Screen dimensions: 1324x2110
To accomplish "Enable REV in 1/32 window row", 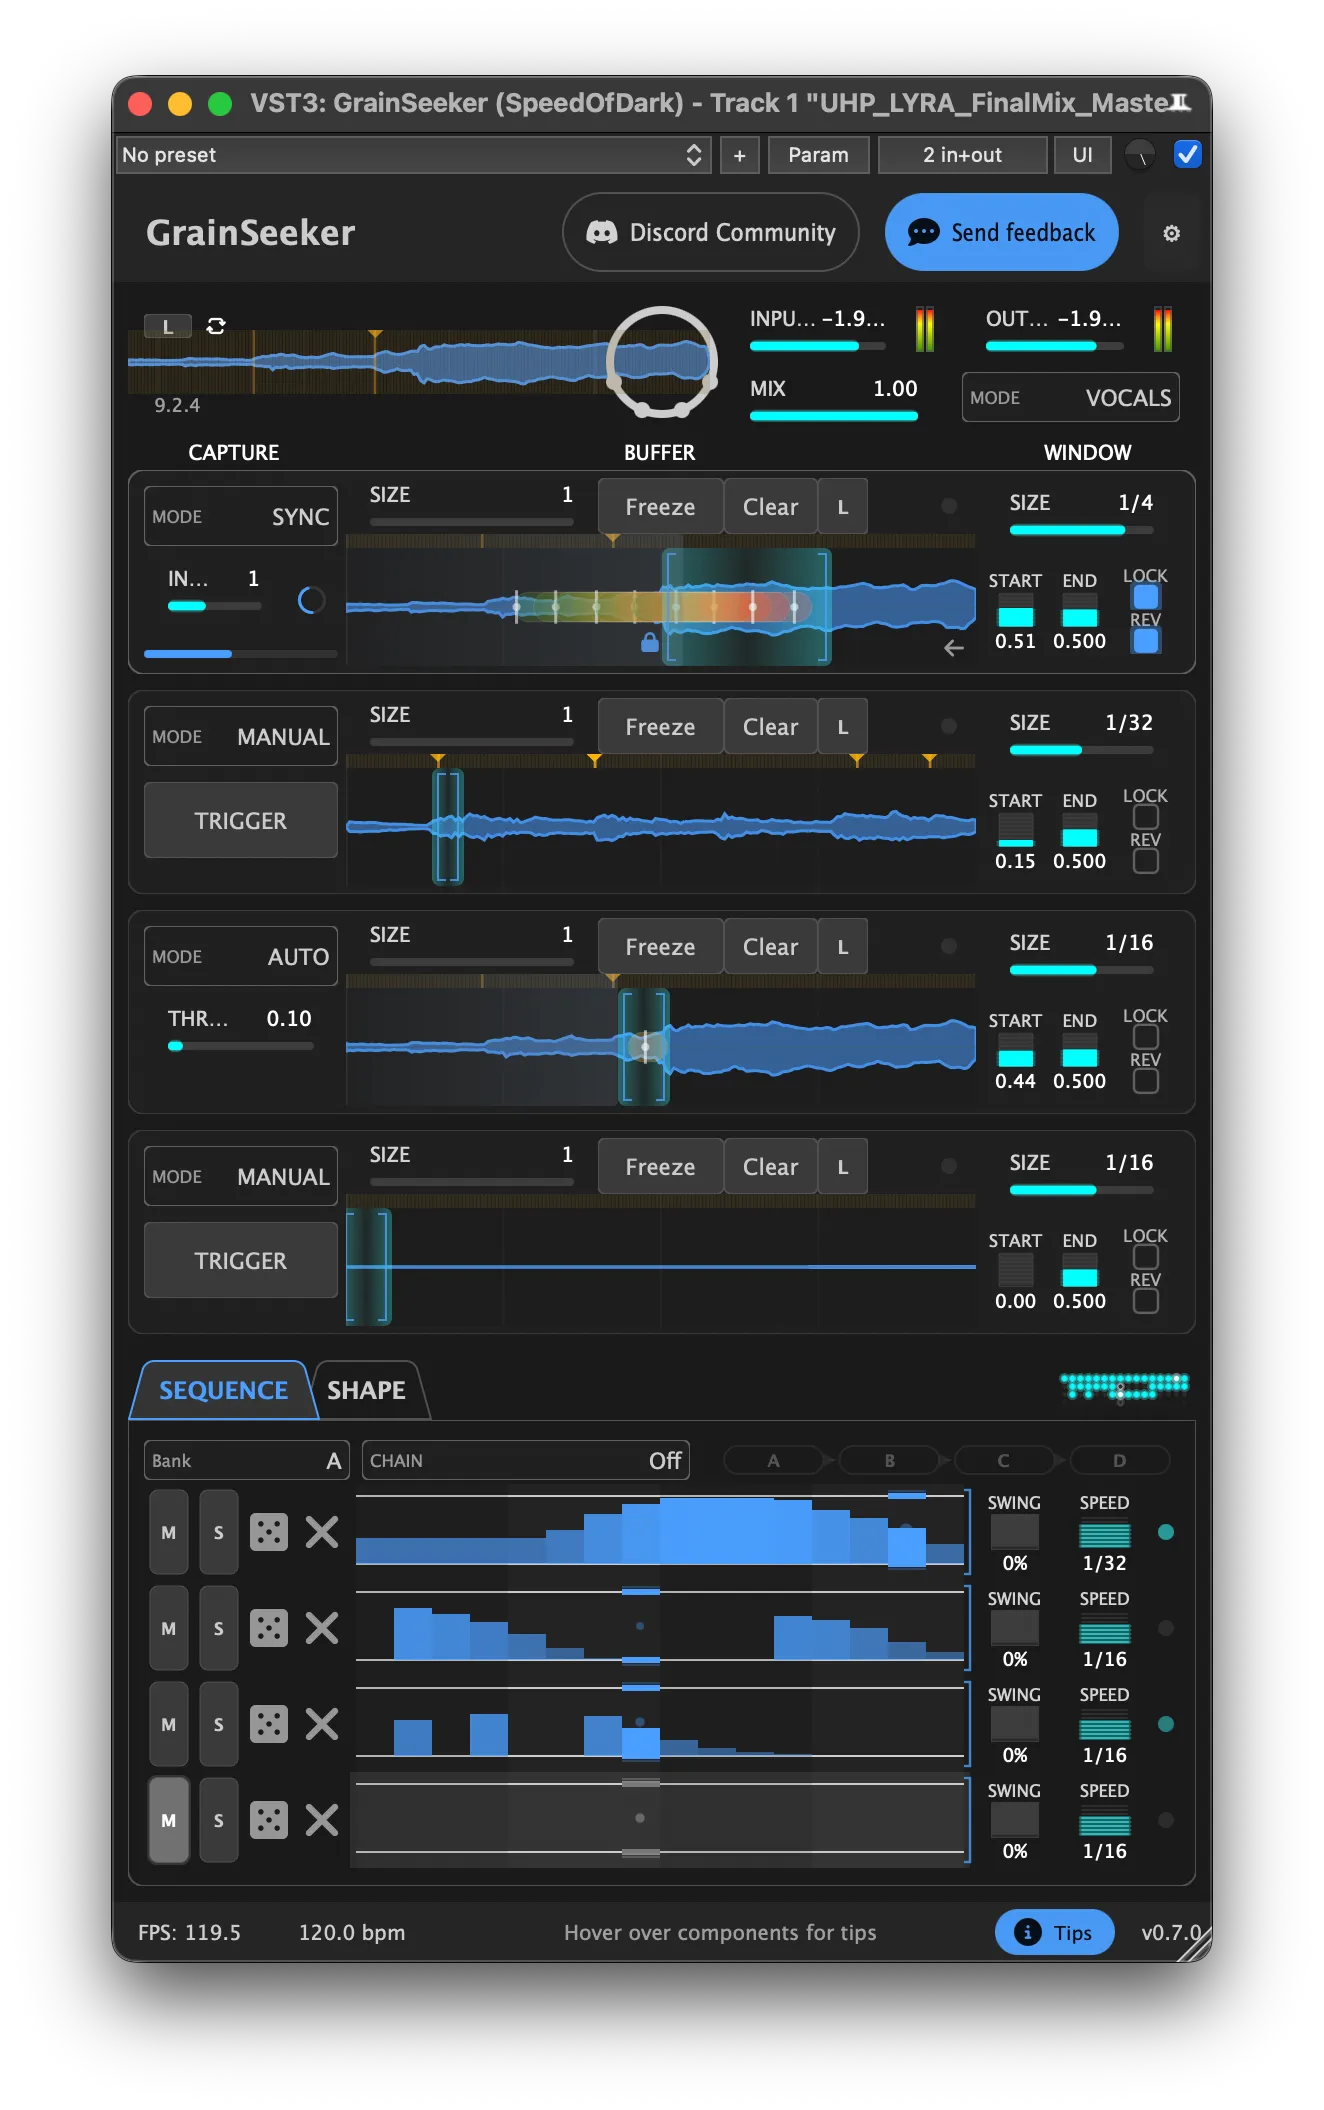I will click(1146, 861).
